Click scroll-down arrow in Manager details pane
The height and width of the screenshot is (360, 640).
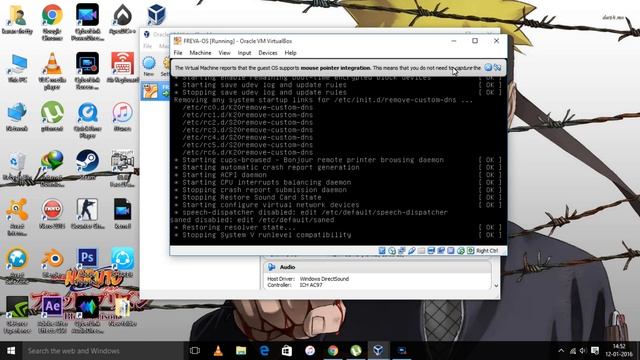(x=496, y=286)
